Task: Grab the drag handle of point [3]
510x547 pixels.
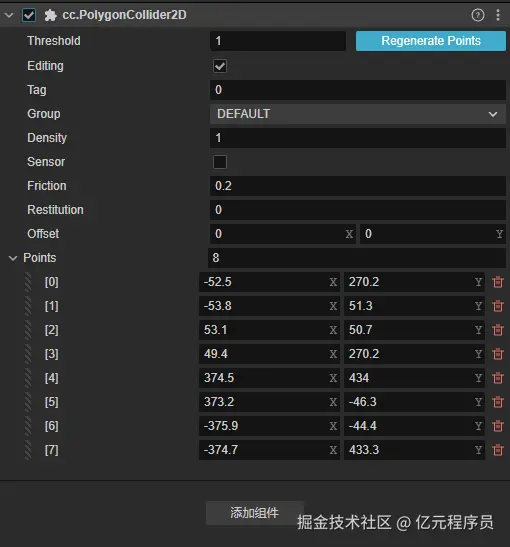Action: tap(28, 354)
